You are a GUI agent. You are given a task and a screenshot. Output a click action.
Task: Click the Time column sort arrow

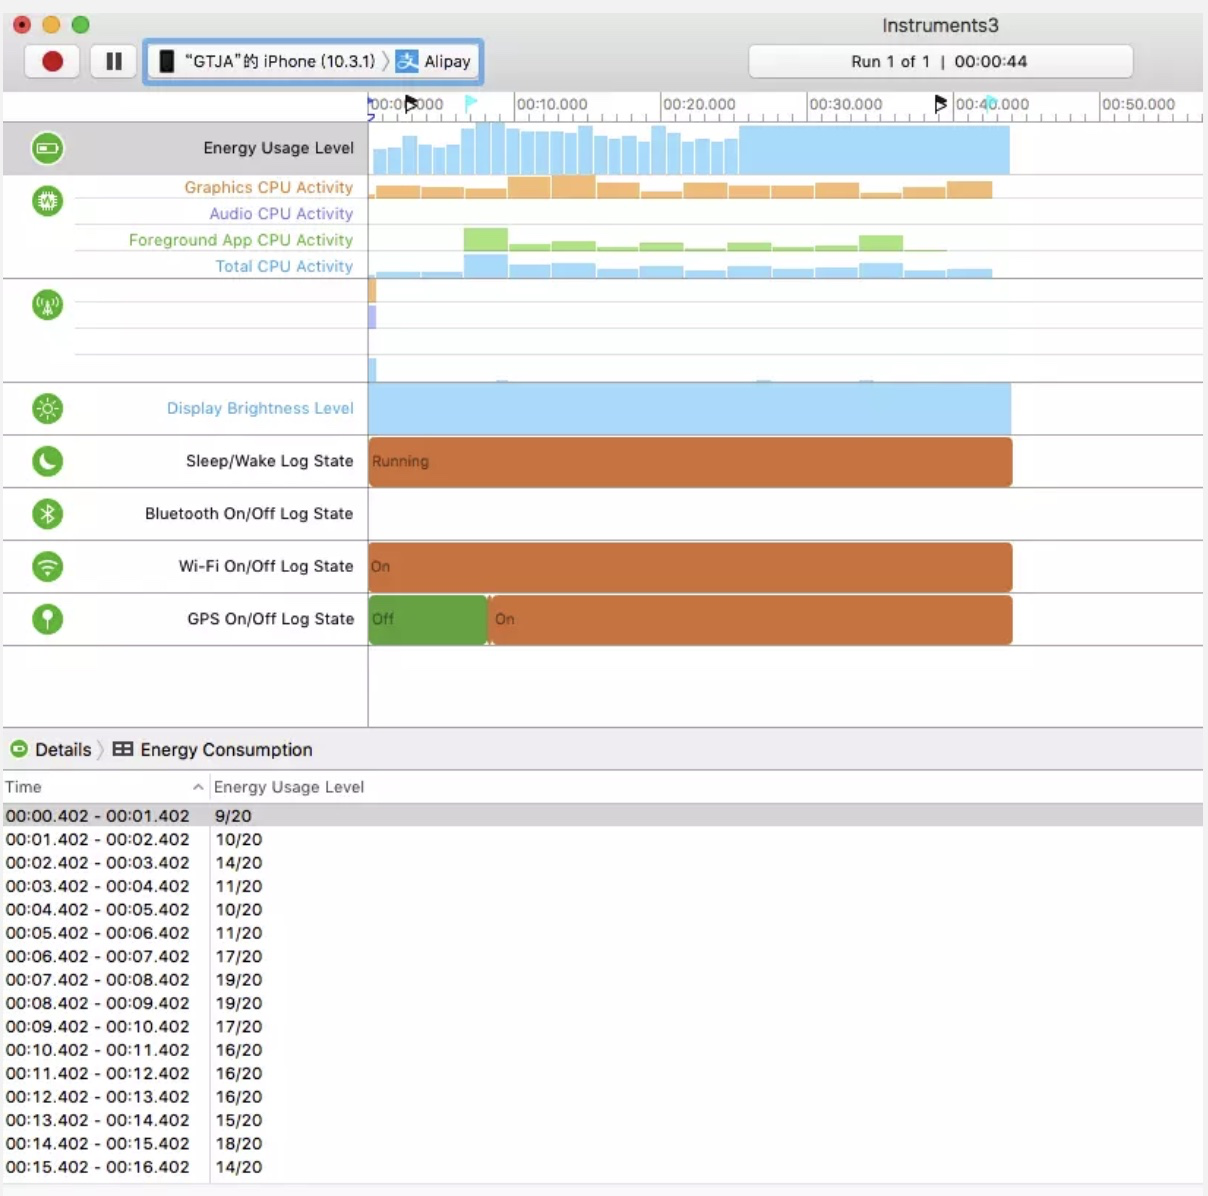point(198,787)
